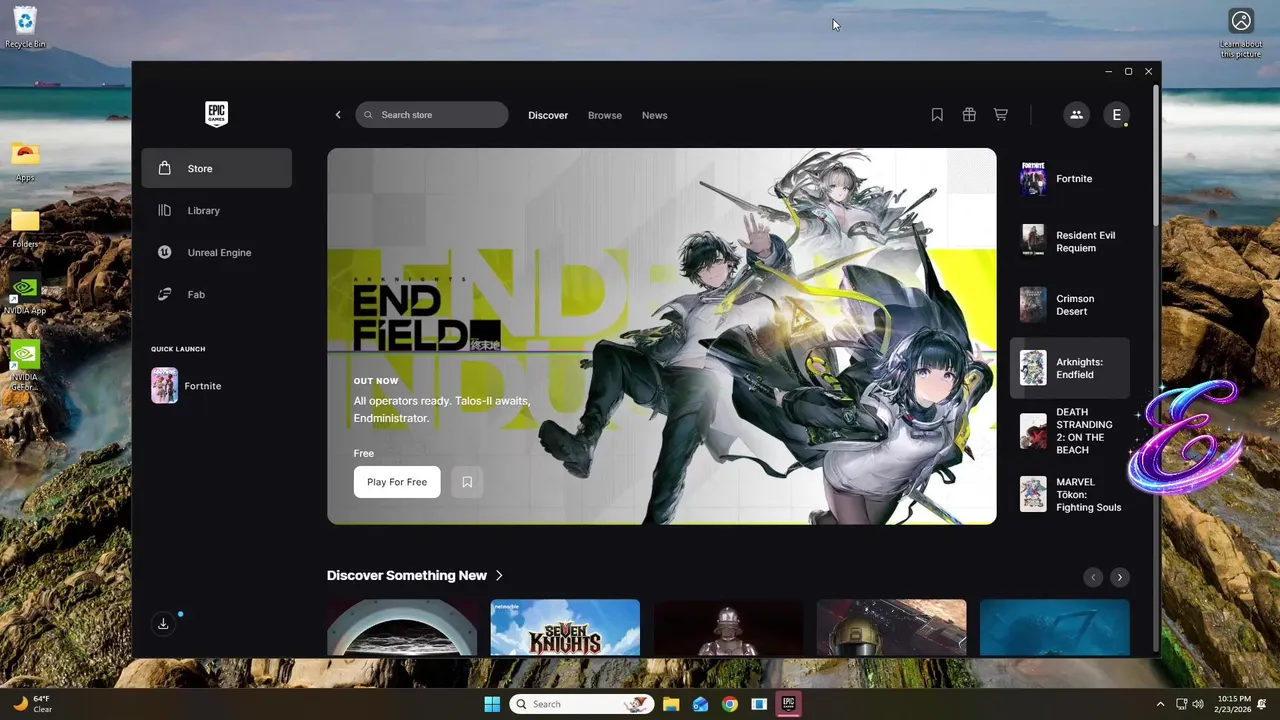Open the weather widget 64°F Clear

(32, 704)
